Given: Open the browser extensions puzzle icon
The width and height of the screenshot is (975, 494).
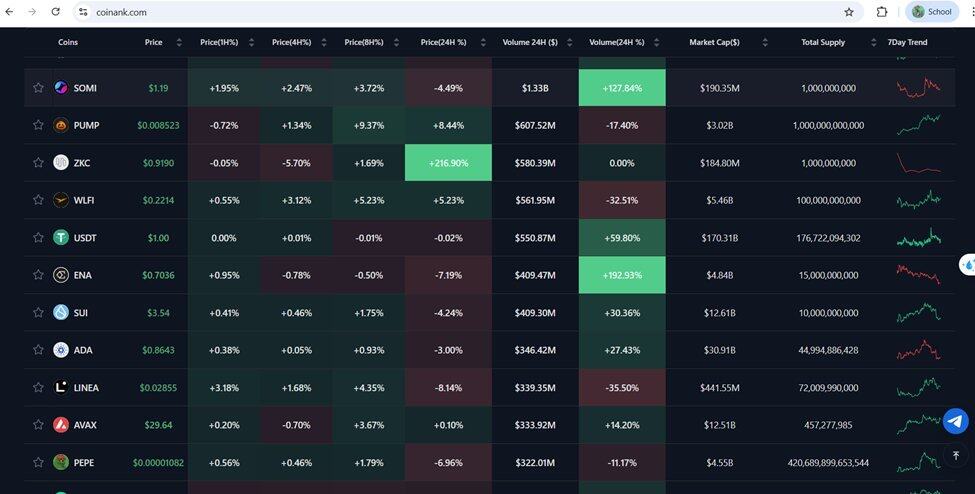Looking at the screenshot, I should pos(882,12).
